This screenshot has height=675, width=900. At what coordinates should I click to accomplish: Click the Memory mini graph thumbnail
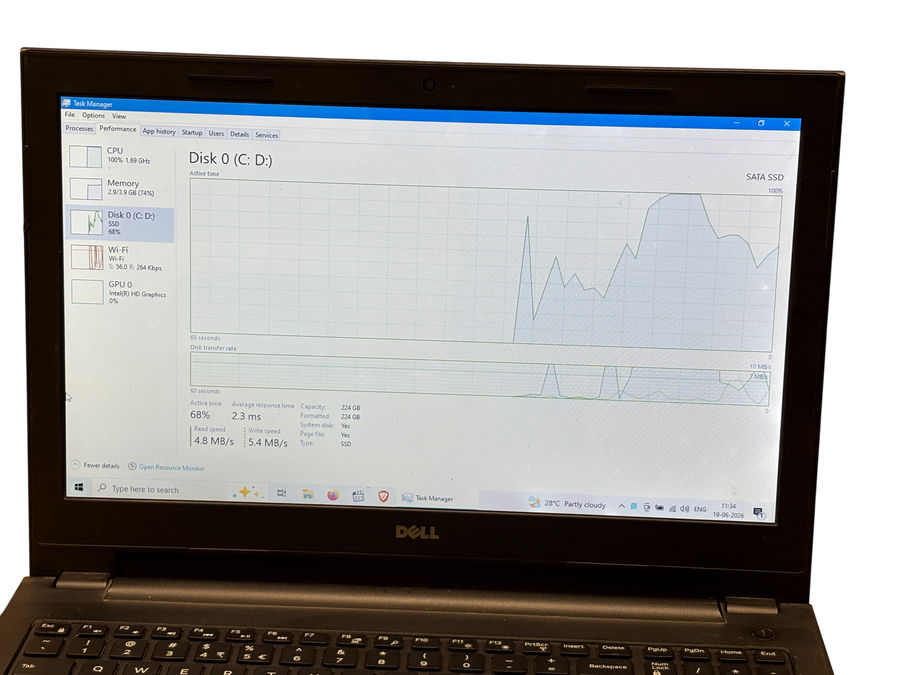tap(86, 188)
